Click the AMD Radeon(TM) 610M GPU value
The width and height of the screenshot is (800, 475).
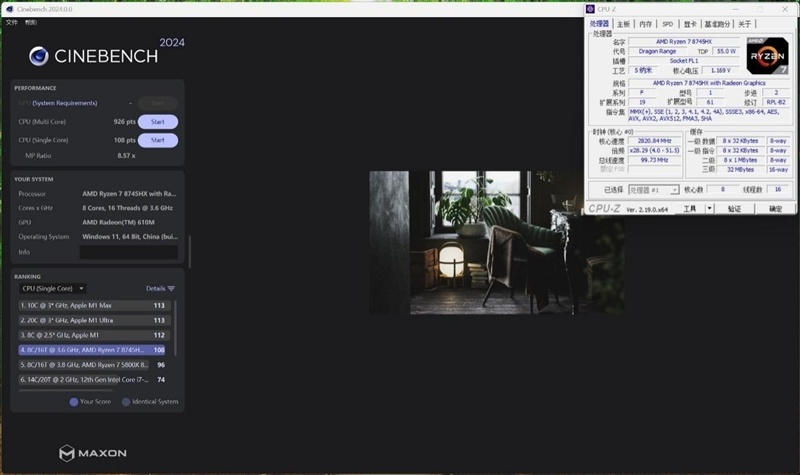(118, 222)
